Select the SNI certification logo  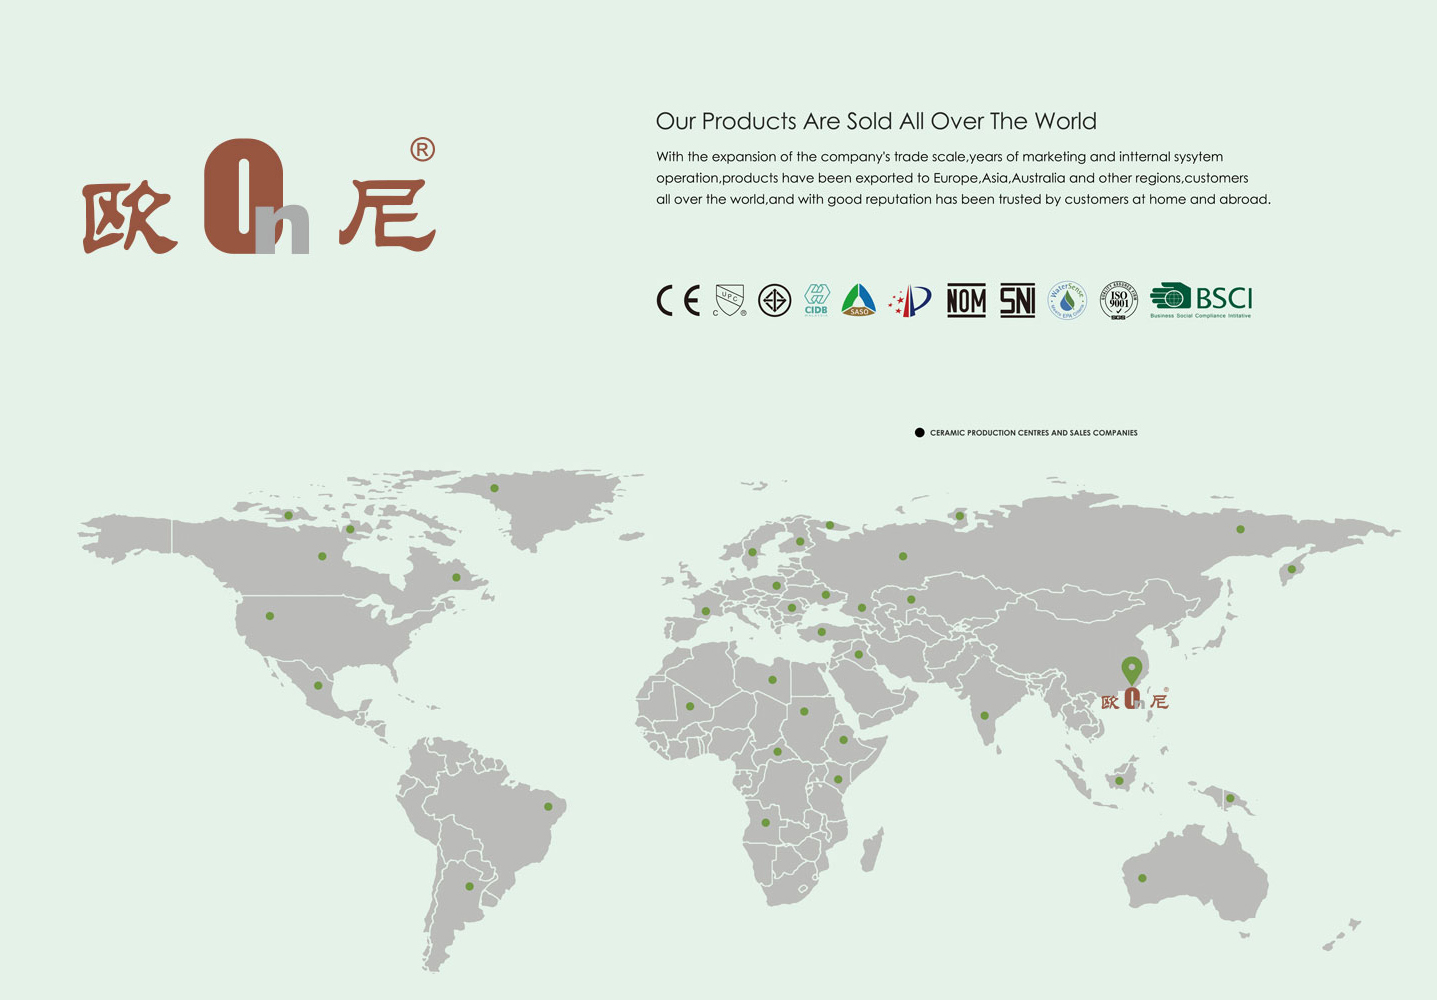1017,300
